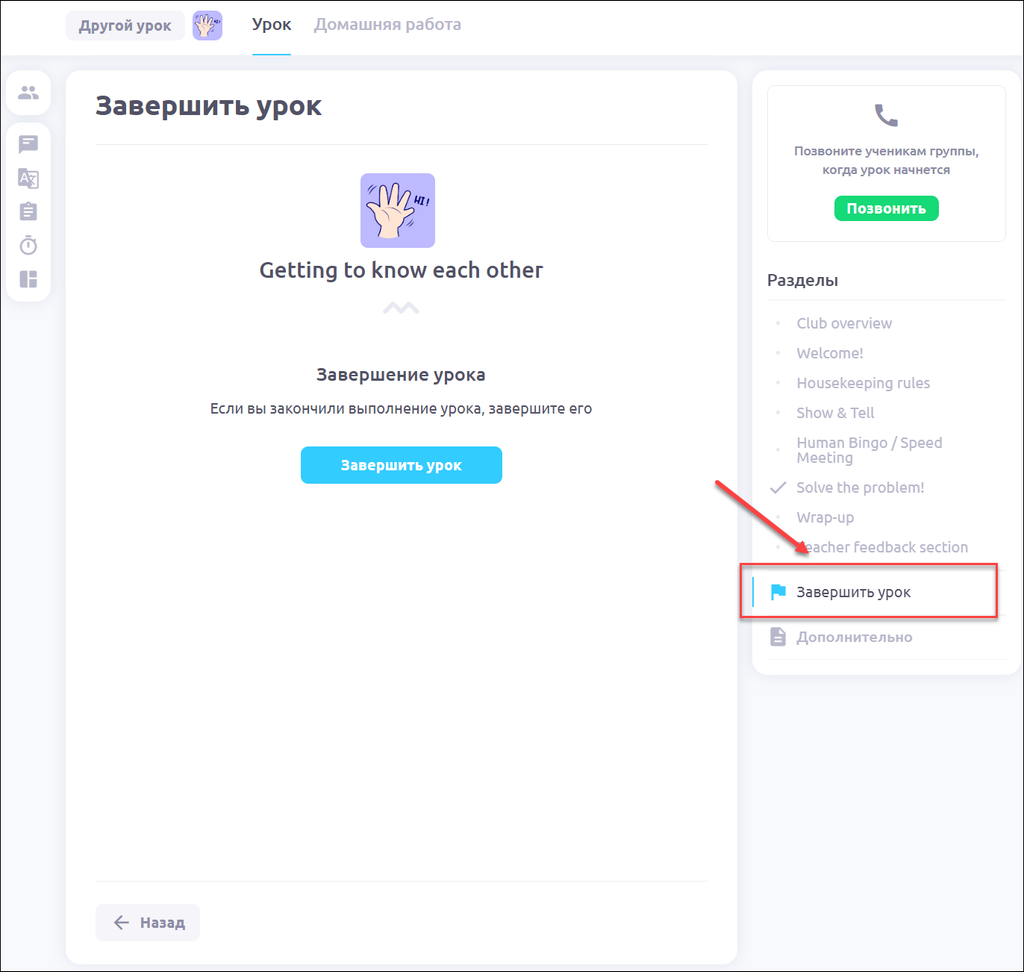This screenshot has width=1024, height=972.
Task: Click the stopwatch timer icon
Action: tap(28, 245)
